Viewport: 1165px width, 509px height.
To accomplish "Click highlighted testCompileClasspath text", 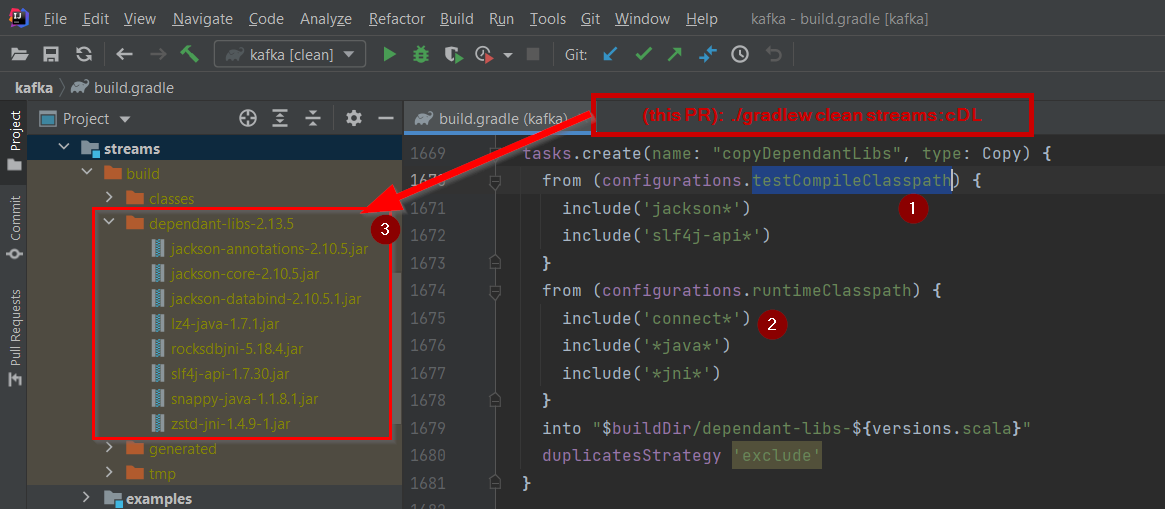I will 852,180.
